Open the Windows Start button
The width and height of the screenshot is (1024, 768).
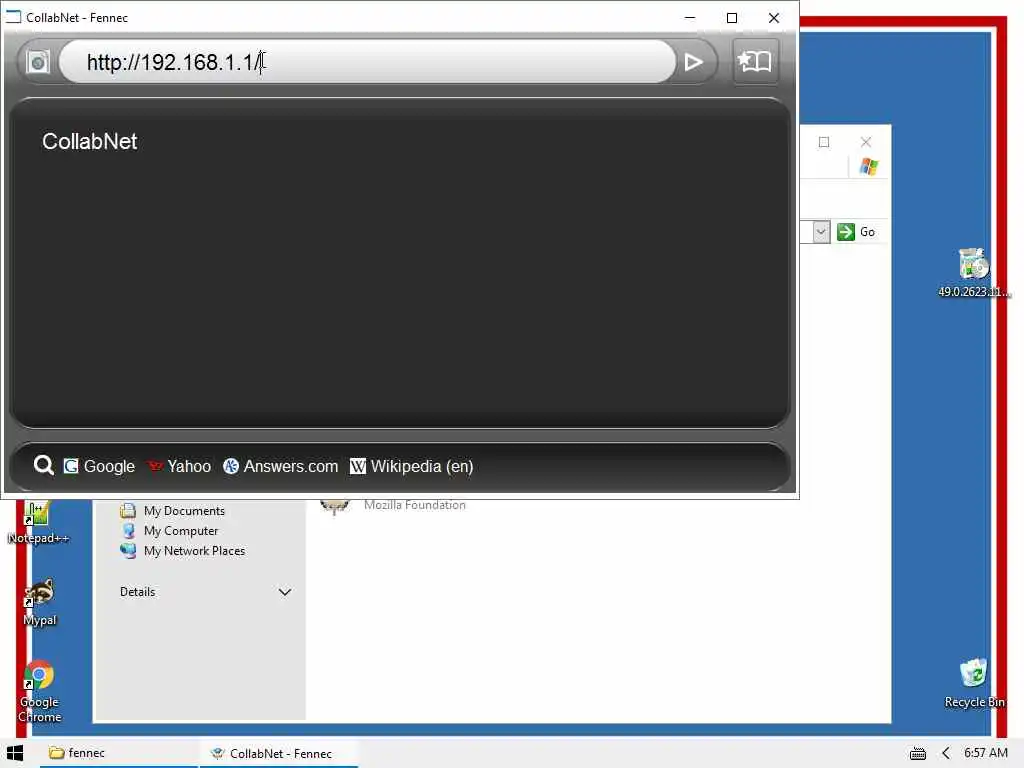click(x=15, y=753)
